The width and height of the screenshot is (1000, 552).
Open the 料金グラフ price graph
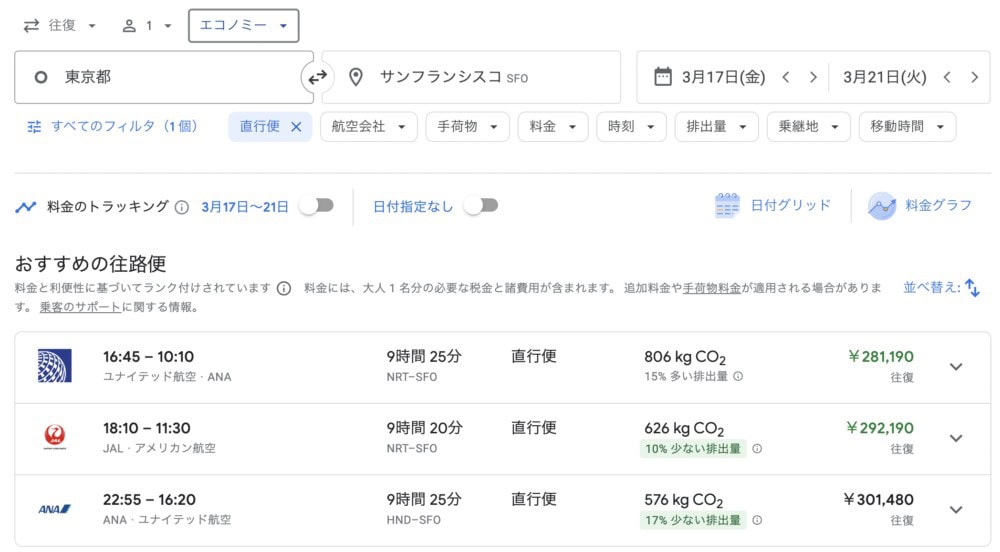pyautogui.click(x=920, y=205)
